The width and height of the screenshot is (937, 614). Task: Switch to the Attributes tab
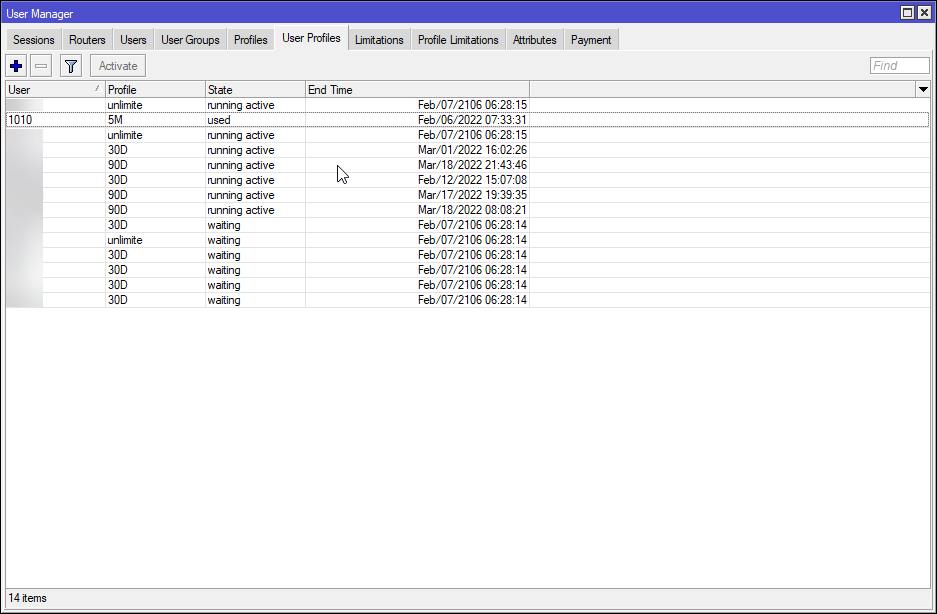[x=534, y=39]
